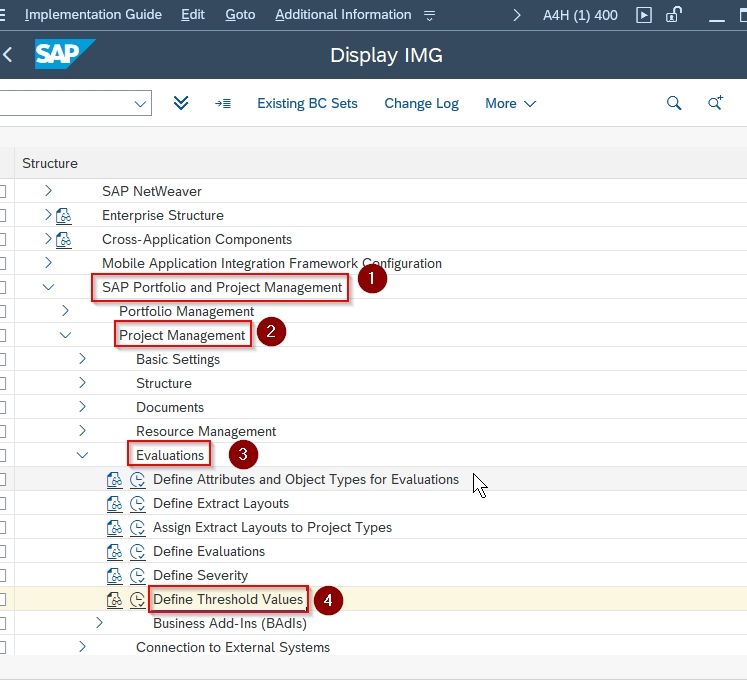This screenshot has height=680, width=747.
Task: Expand Connection to External Systems node
Action: (x=82, y=647)
